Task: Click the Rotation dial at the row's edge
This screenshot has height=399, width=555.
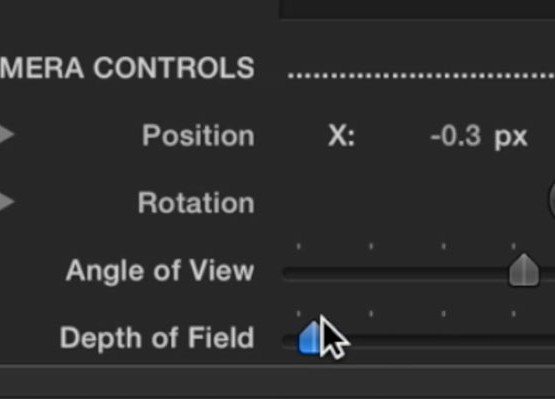Action: click(551, 201)
